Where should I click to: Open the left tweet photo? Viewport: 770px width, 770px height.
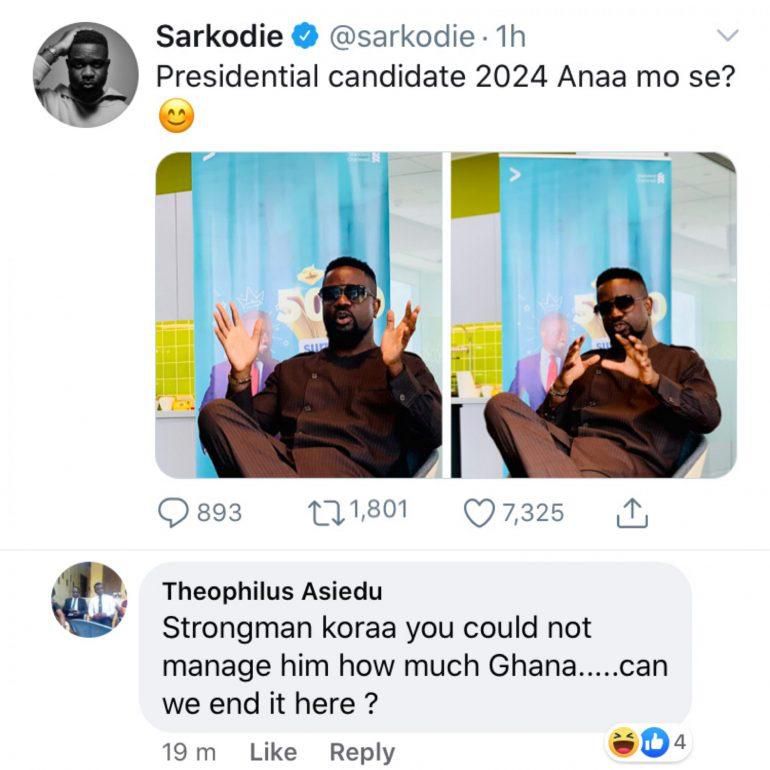[x=298, y=315]
